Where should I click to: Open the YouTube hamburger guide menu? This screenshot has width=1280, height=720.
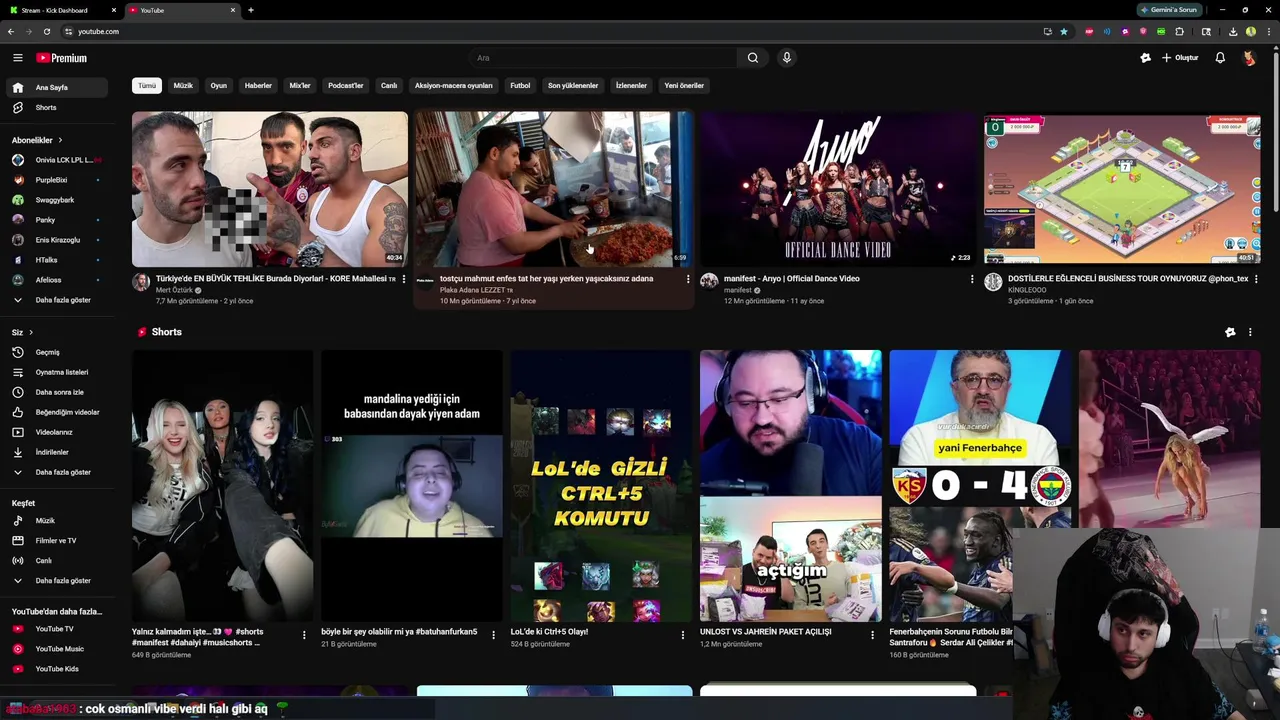(17, 58)
